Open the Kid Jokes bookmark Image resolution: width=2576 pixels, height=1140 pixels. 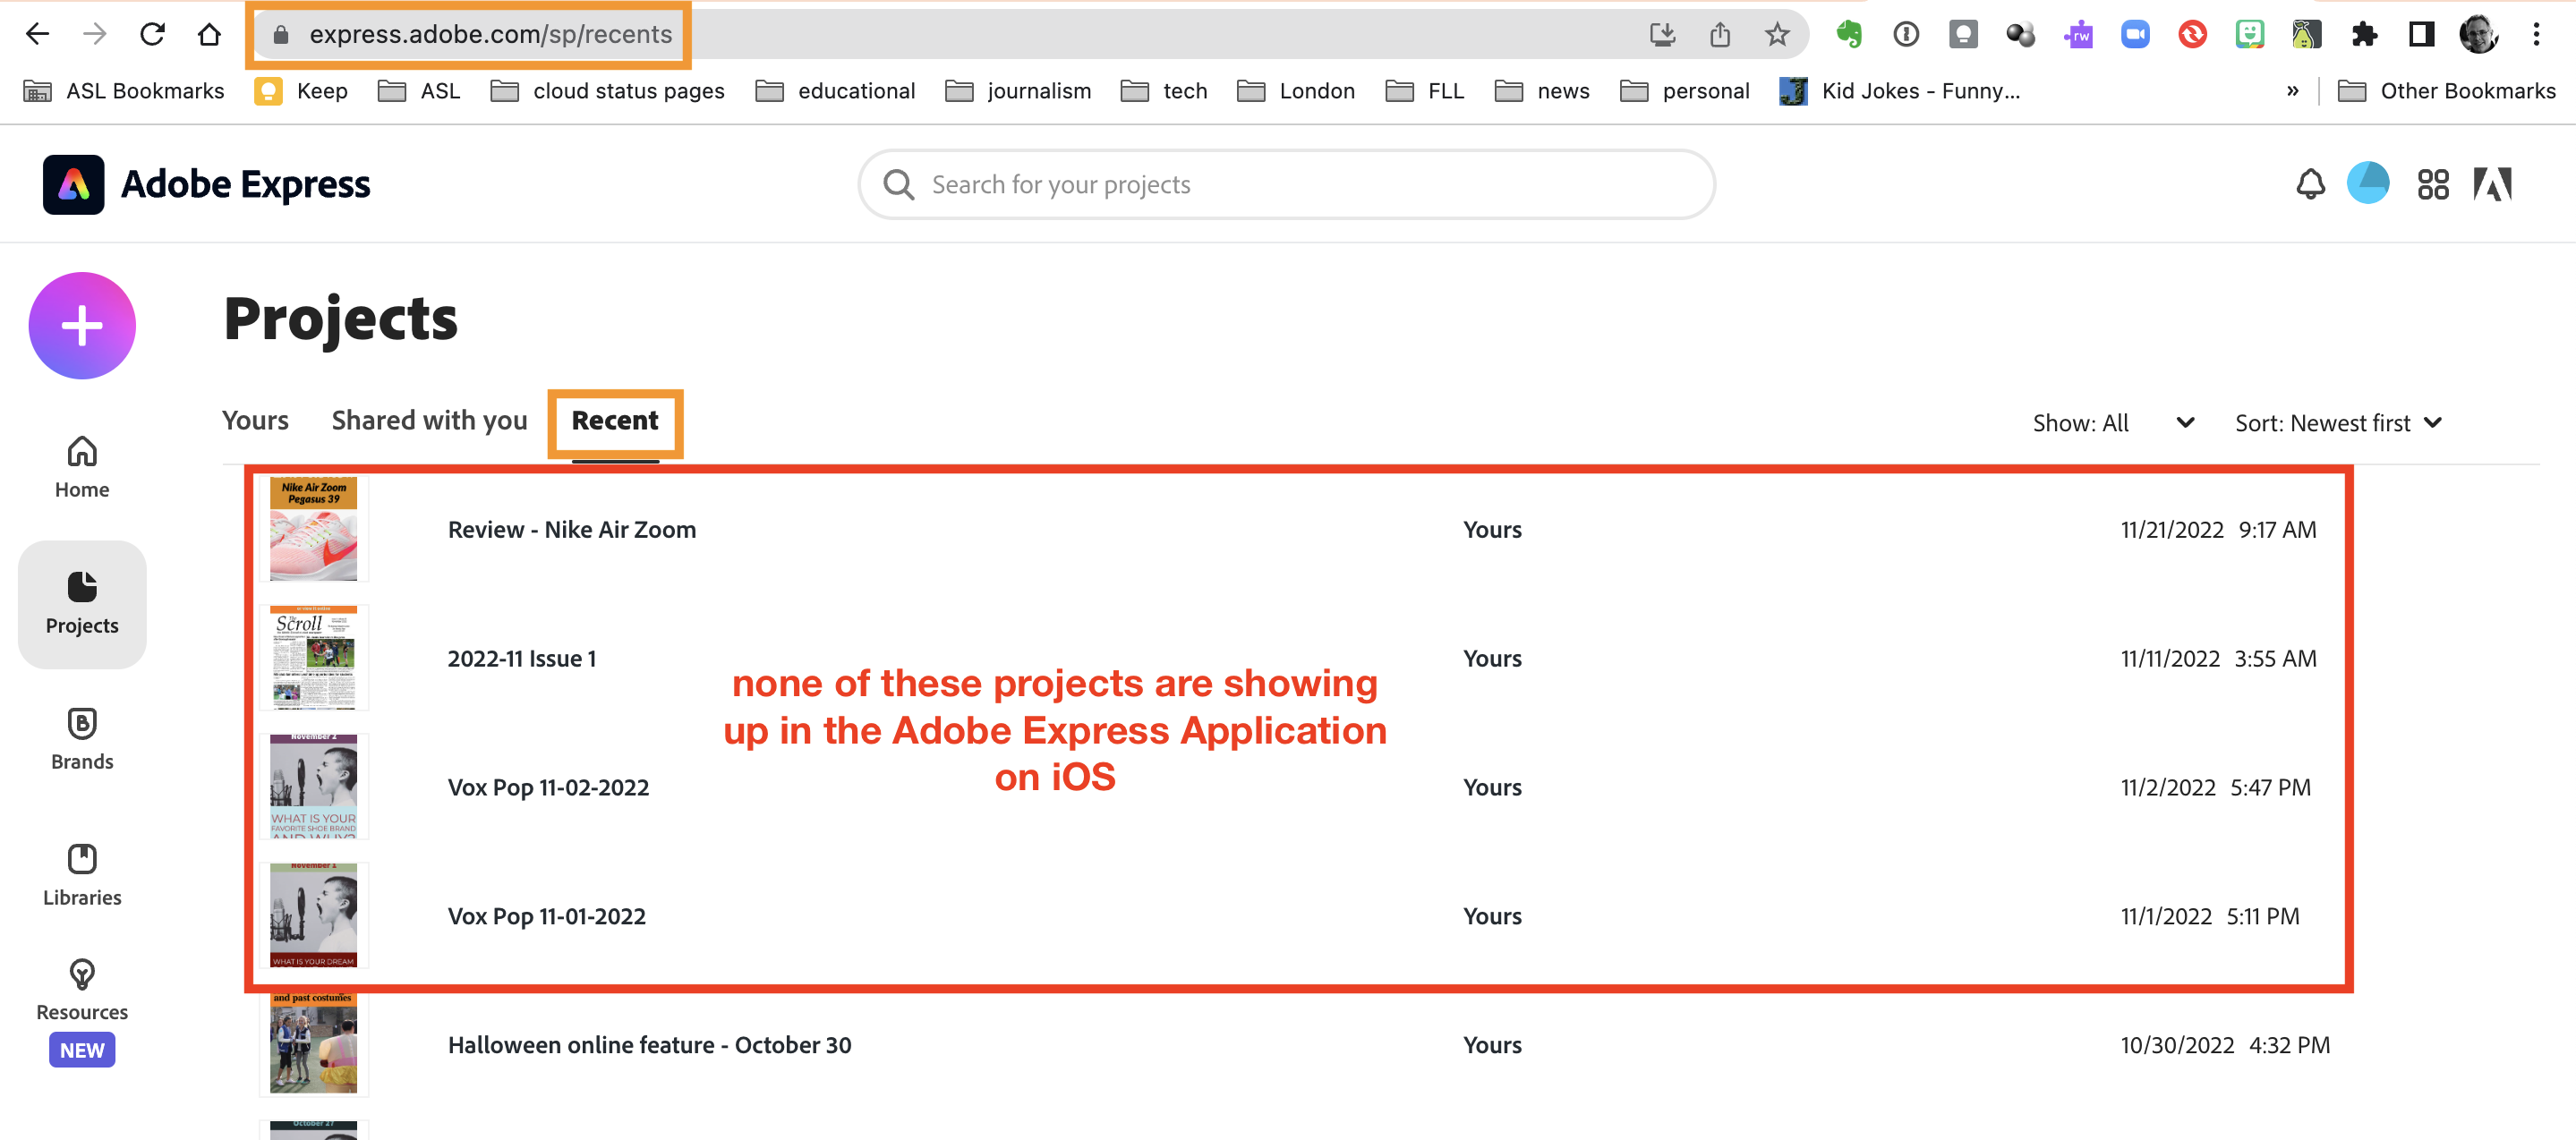point(1902,90)
